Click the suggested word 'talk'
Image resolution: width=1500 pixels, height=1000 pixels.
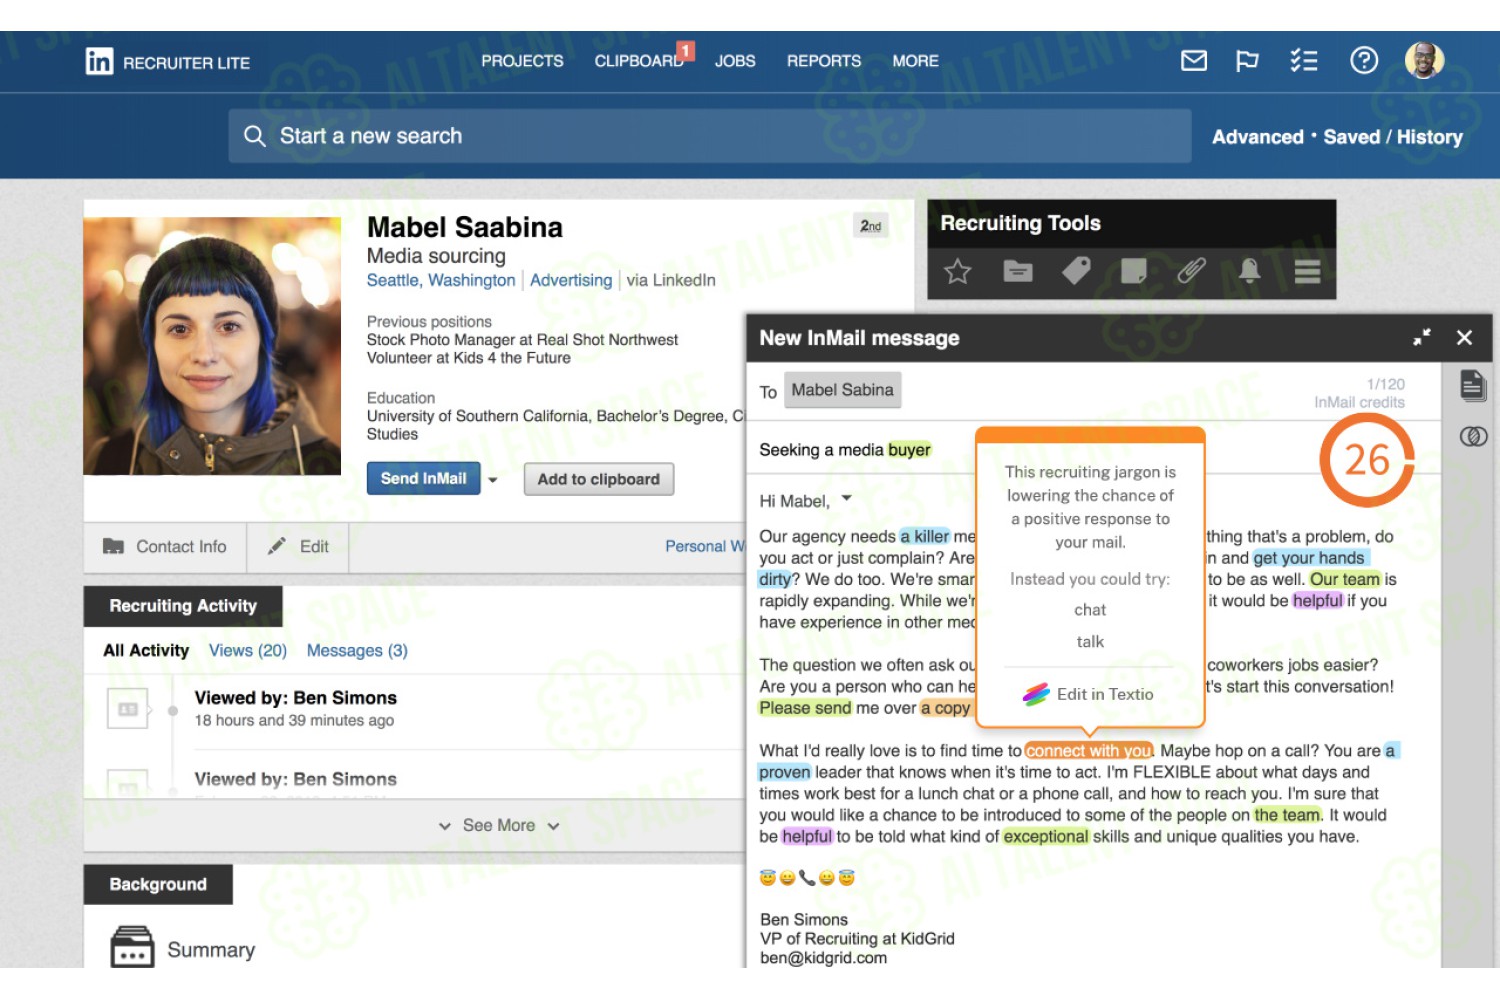coord(1090,642)
